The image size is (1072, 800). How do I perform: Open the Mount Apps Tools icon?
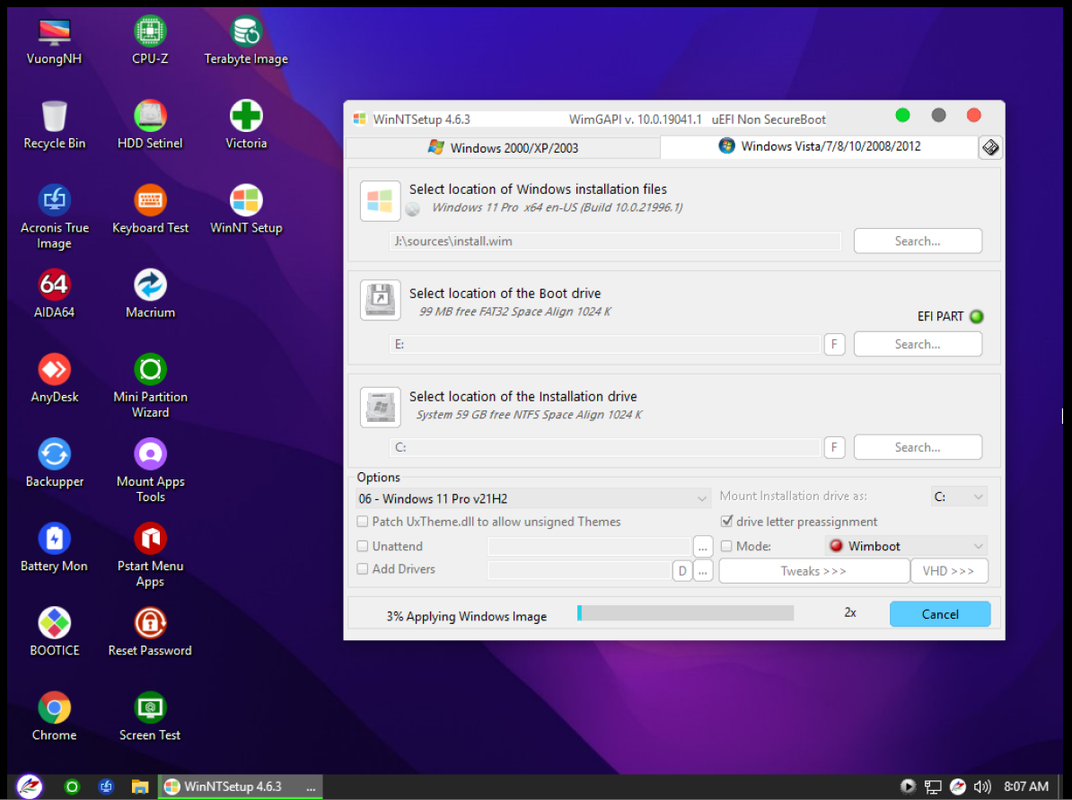point(150,471)
